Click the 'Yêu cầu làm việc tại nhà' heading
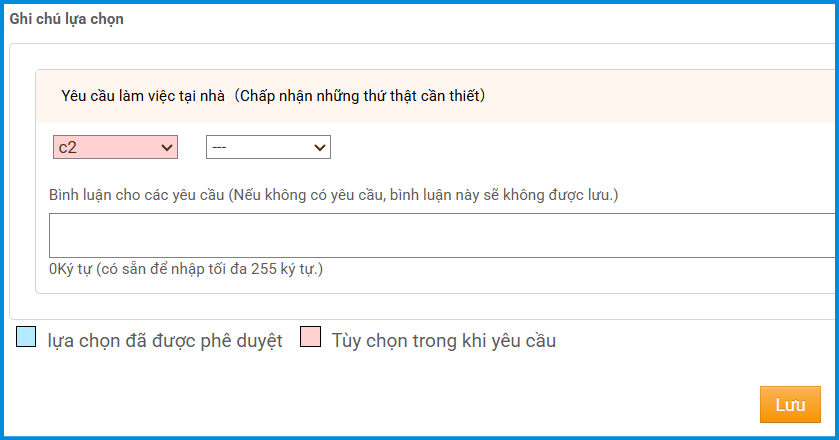 pyautogui.click(x=142, y=96)
